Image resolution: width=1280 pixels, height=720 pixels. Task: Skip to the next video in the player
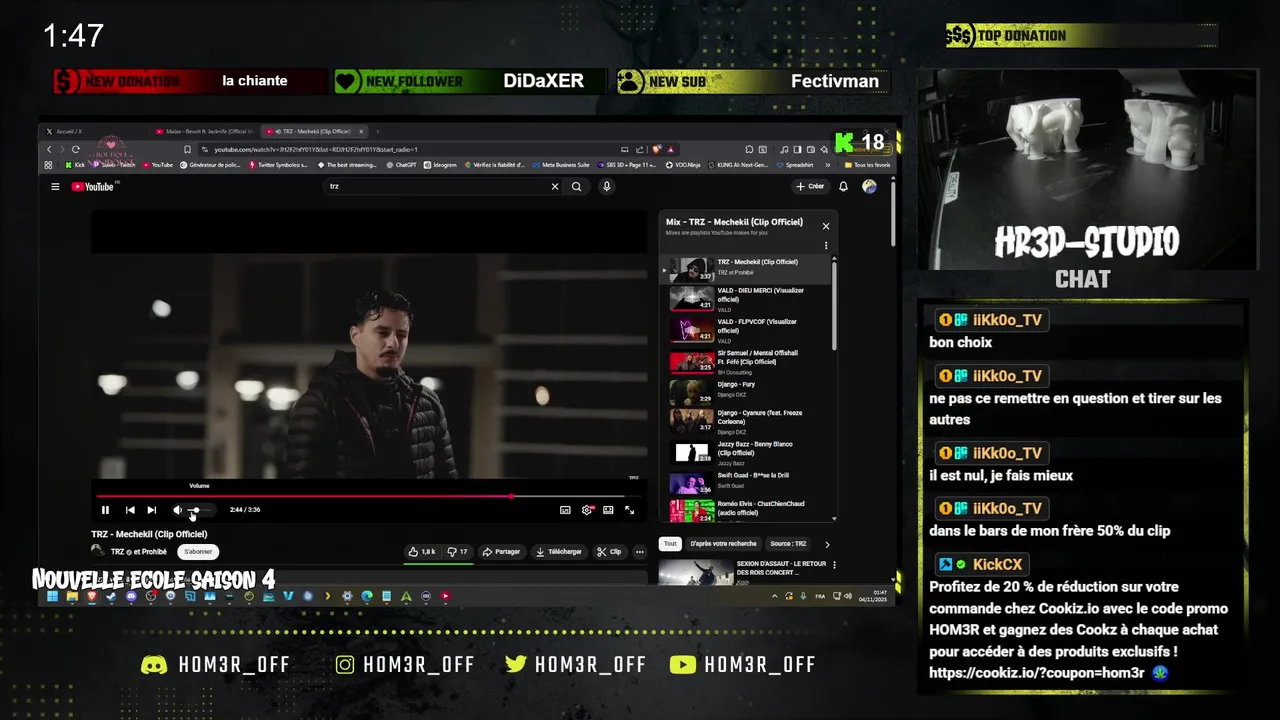[152, 510]
